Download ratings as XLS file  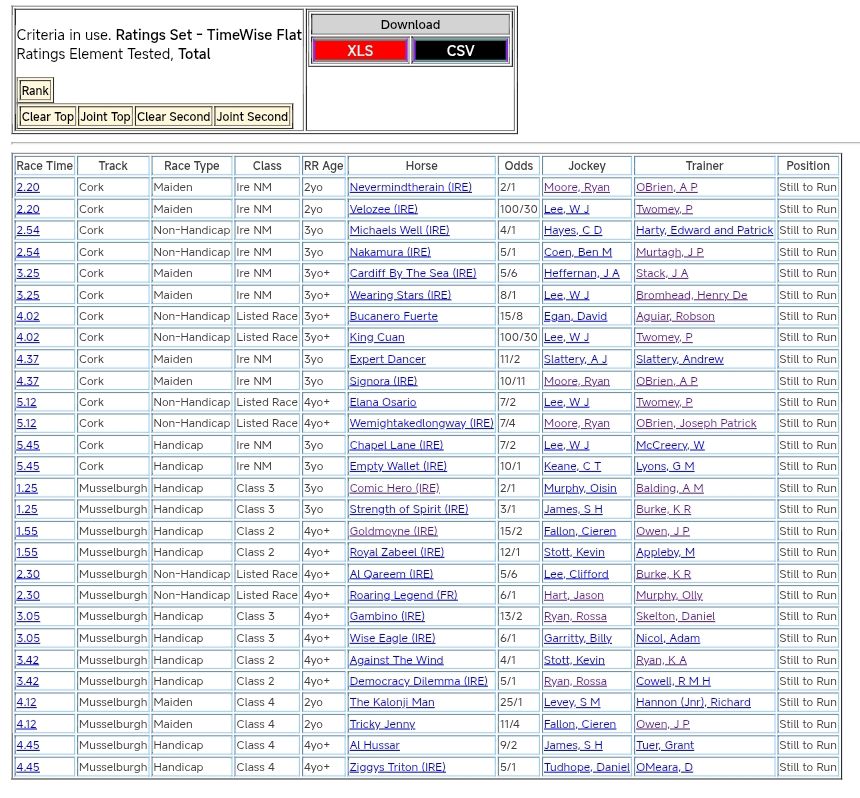point(360,51)
